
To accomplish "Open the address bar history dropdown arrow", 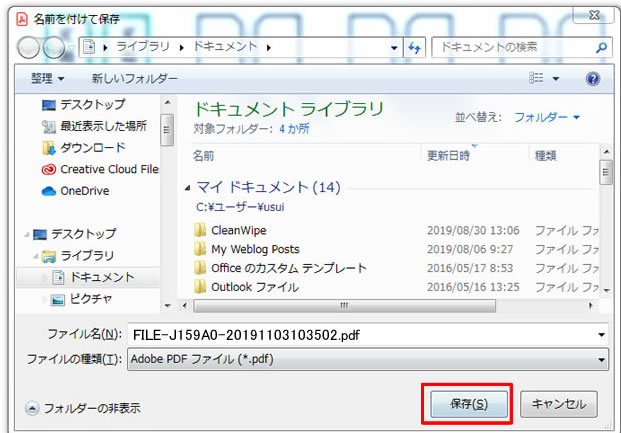I will tap(394, 48).
